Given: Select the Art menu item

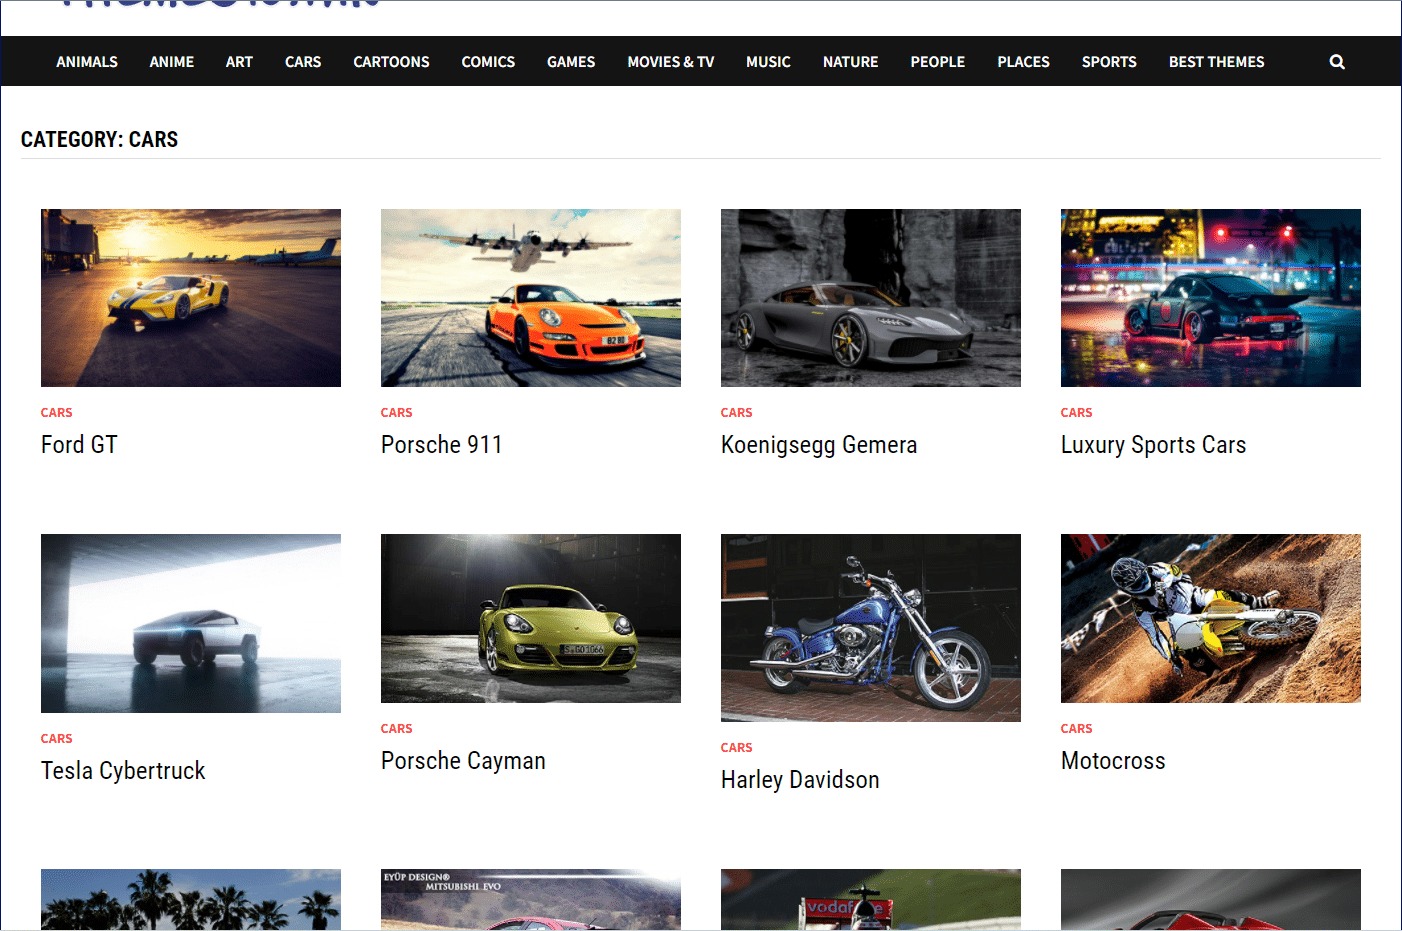Looking at the screenshot, I should (x=239, y=62).
